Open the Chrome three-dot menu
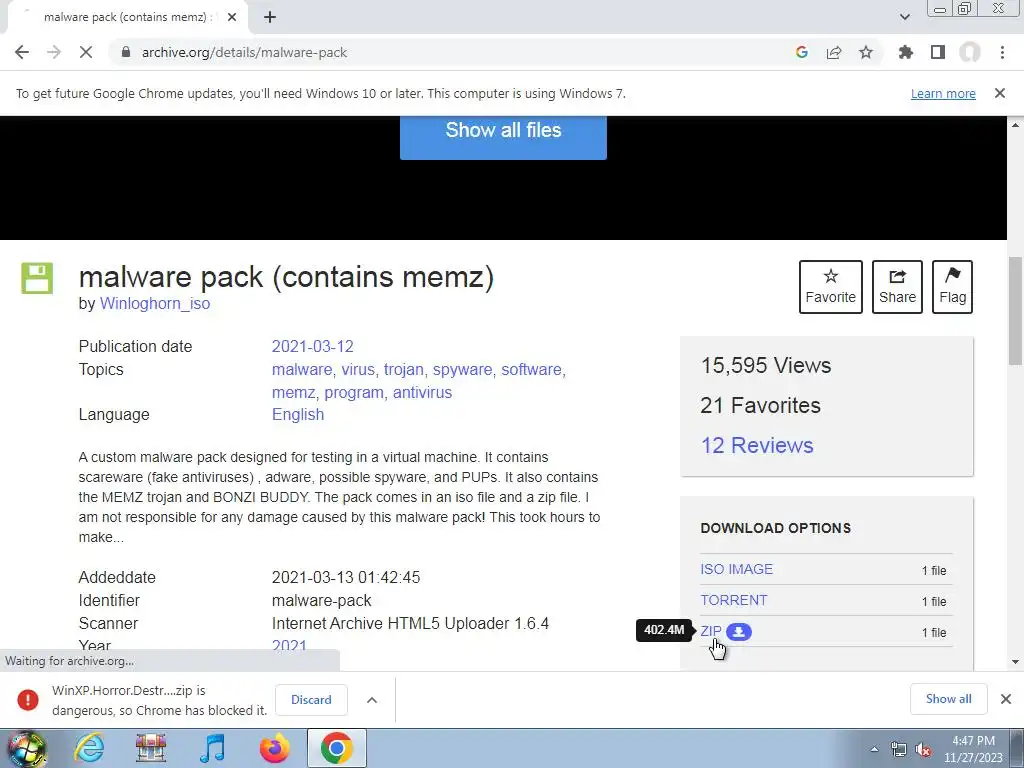 coord(1002,52)
